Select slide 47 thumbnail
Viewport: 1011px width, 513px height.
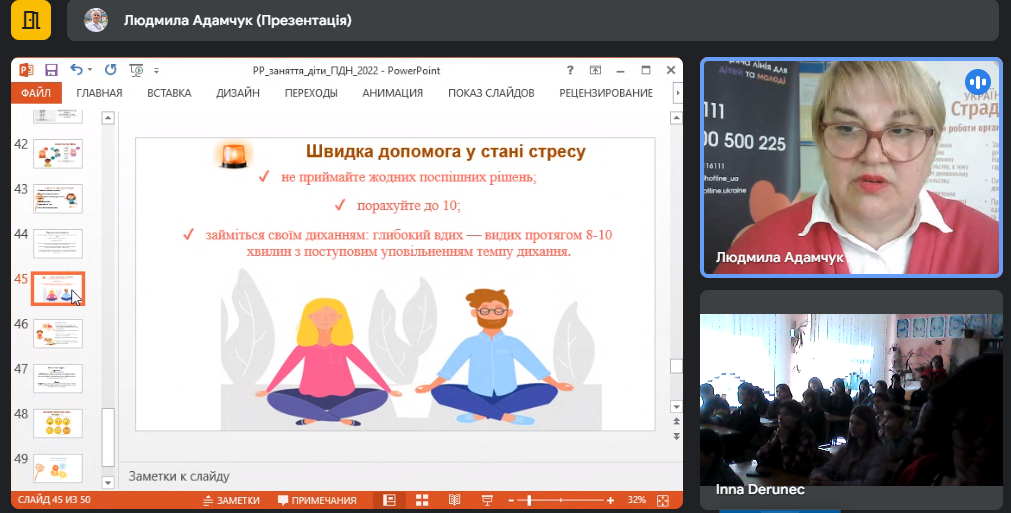coord(58,378)
